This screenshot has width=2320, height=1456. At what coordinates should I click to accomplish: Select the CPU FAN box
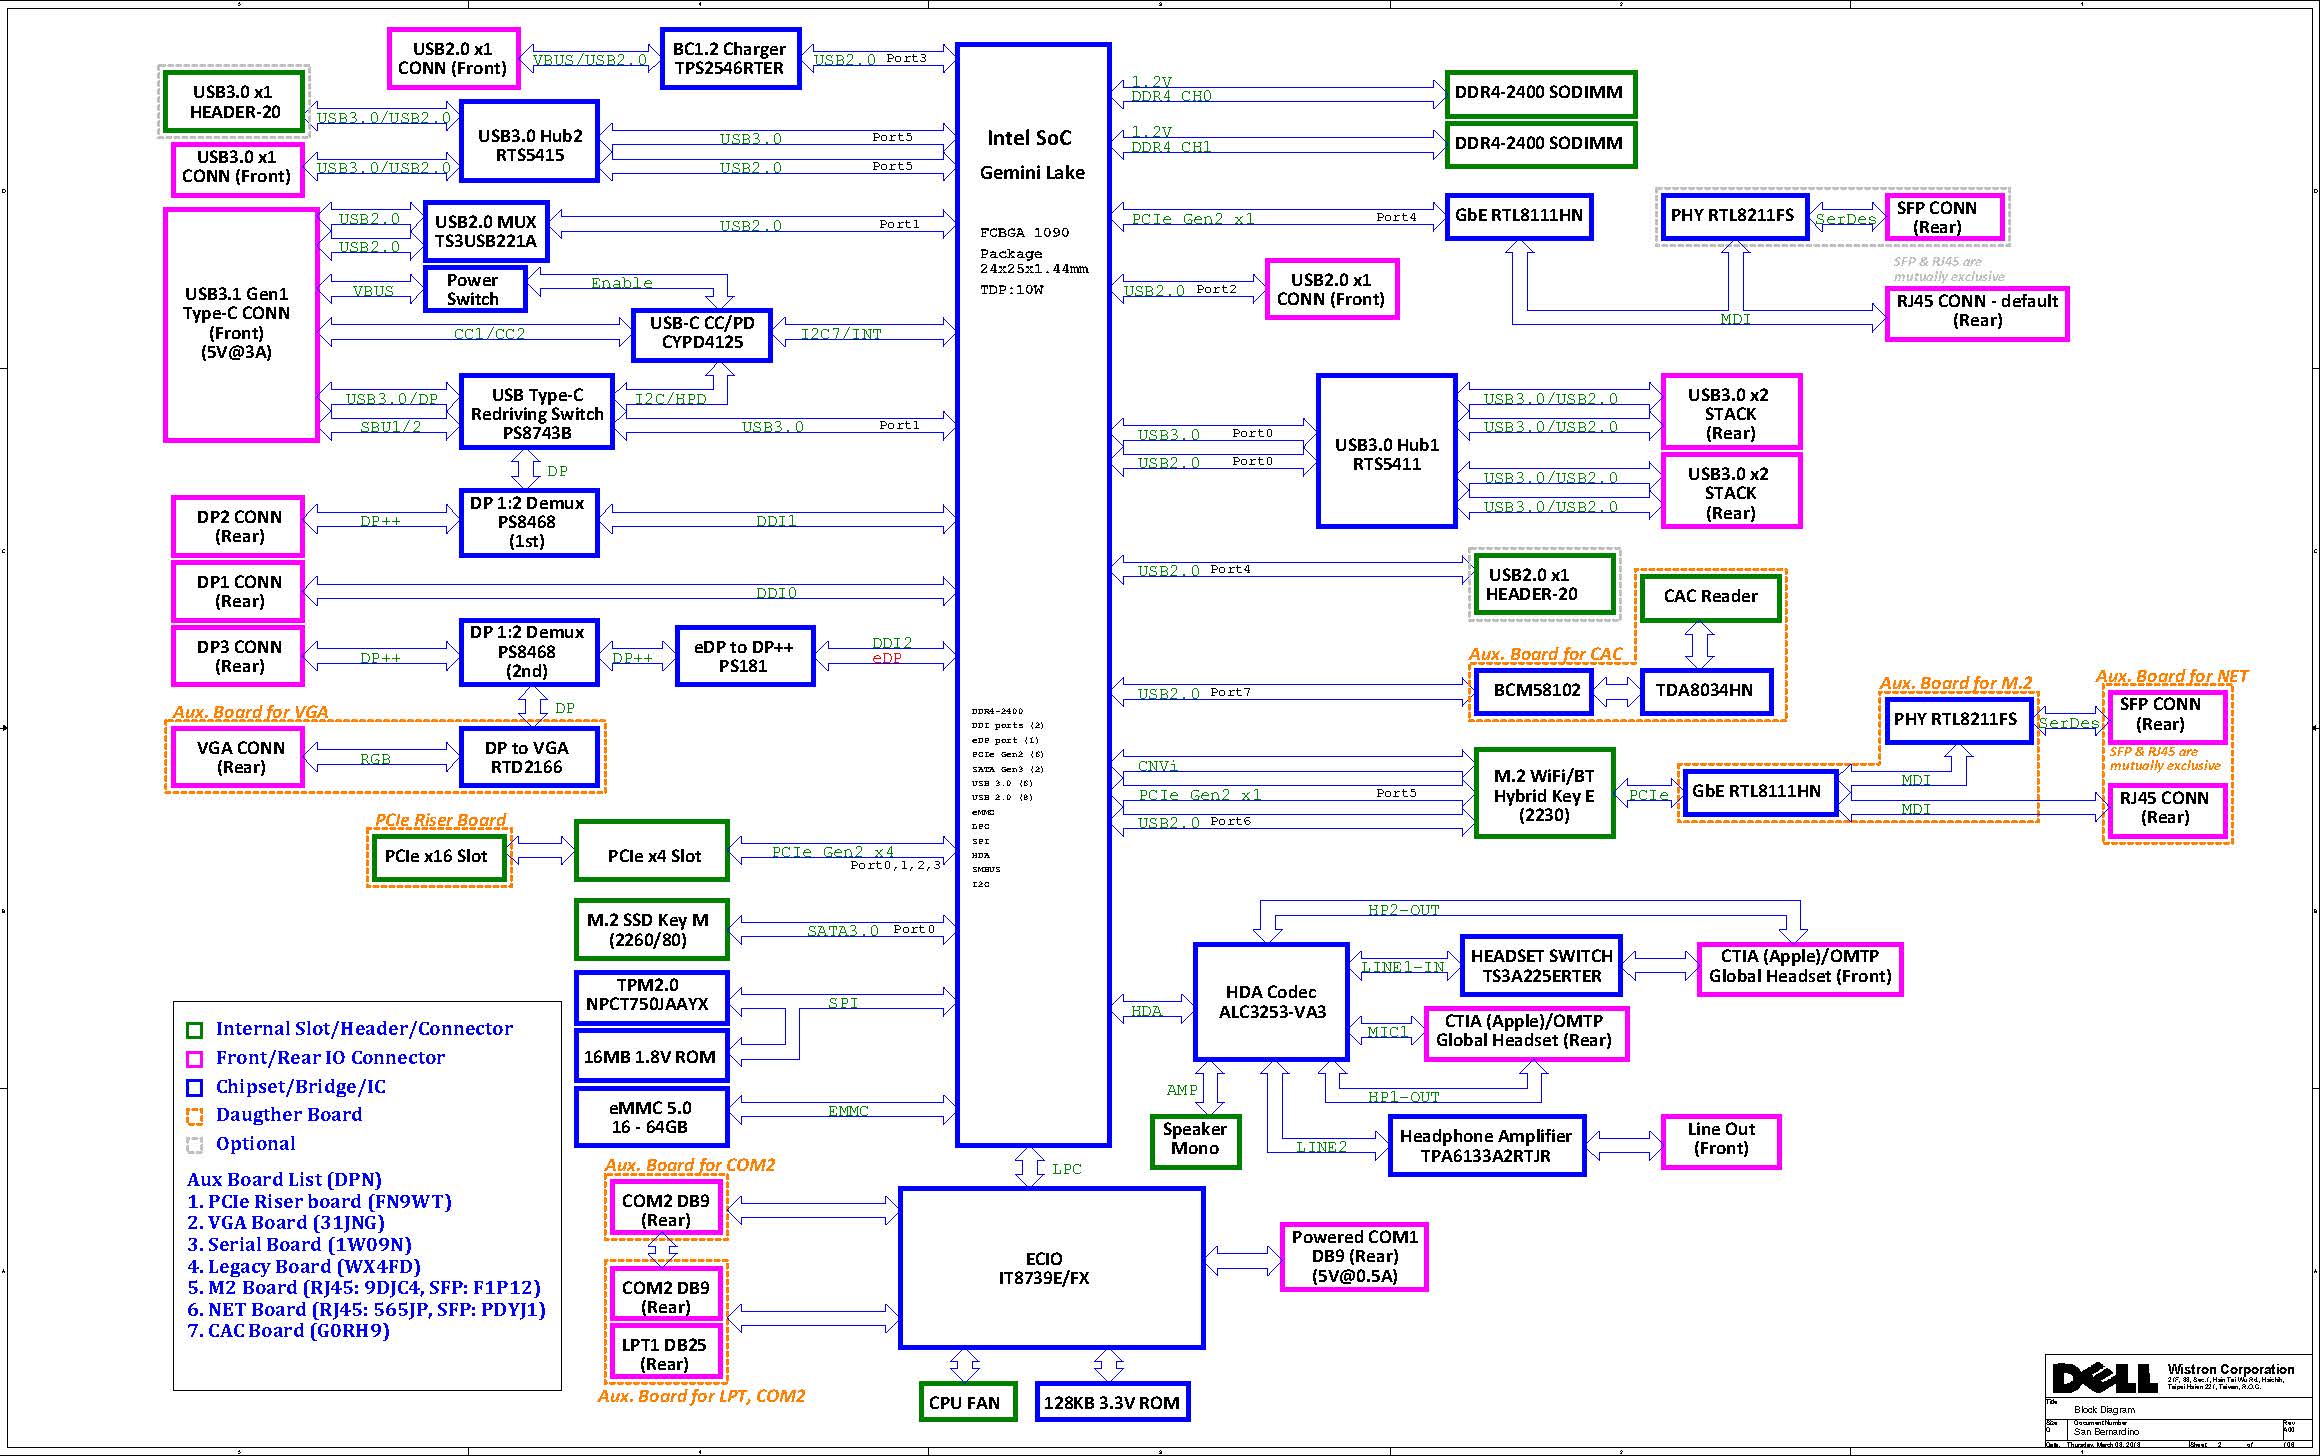tap(966, 1402)
